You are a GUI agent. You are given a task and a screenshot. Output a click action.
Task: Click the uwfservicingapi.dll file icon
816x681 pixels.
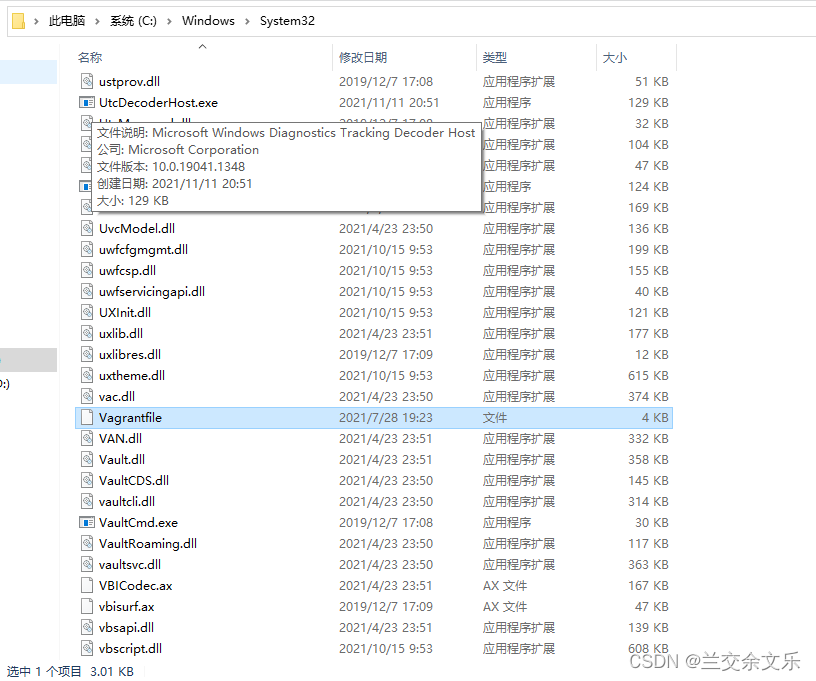click(87, 291)
